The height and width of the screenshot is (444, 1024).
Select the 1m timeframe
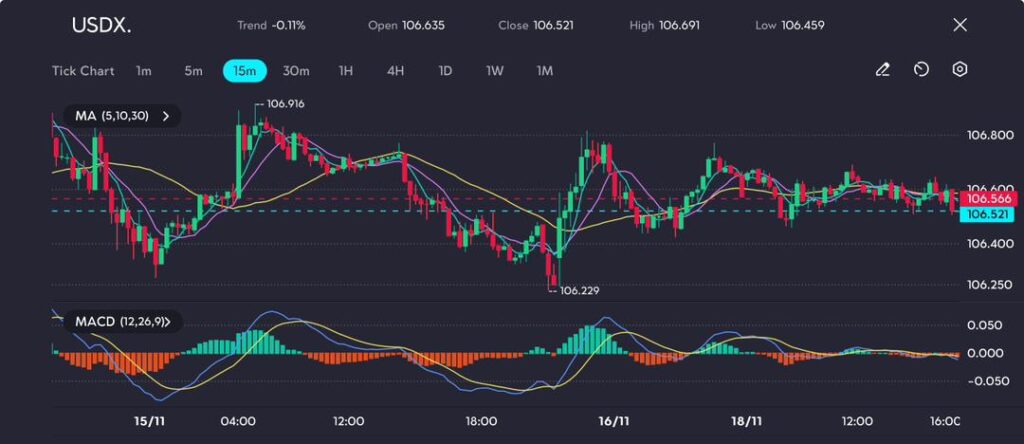click(x=144, y=71)
